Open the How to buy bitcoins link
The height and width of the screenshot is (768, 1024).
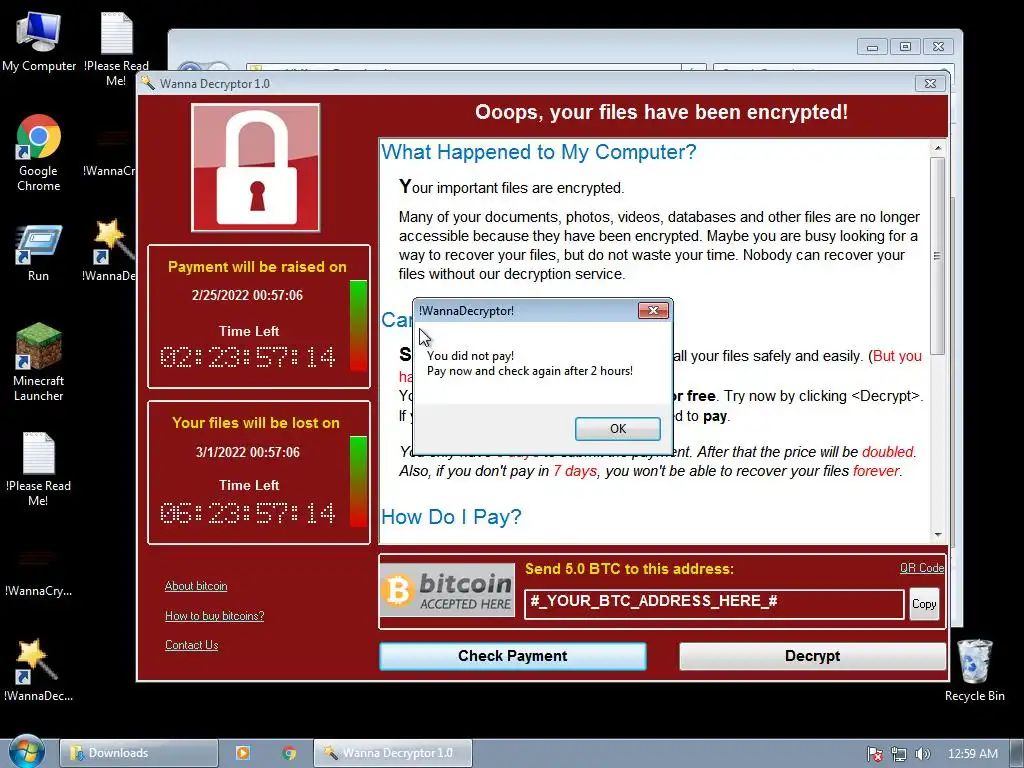214,616
